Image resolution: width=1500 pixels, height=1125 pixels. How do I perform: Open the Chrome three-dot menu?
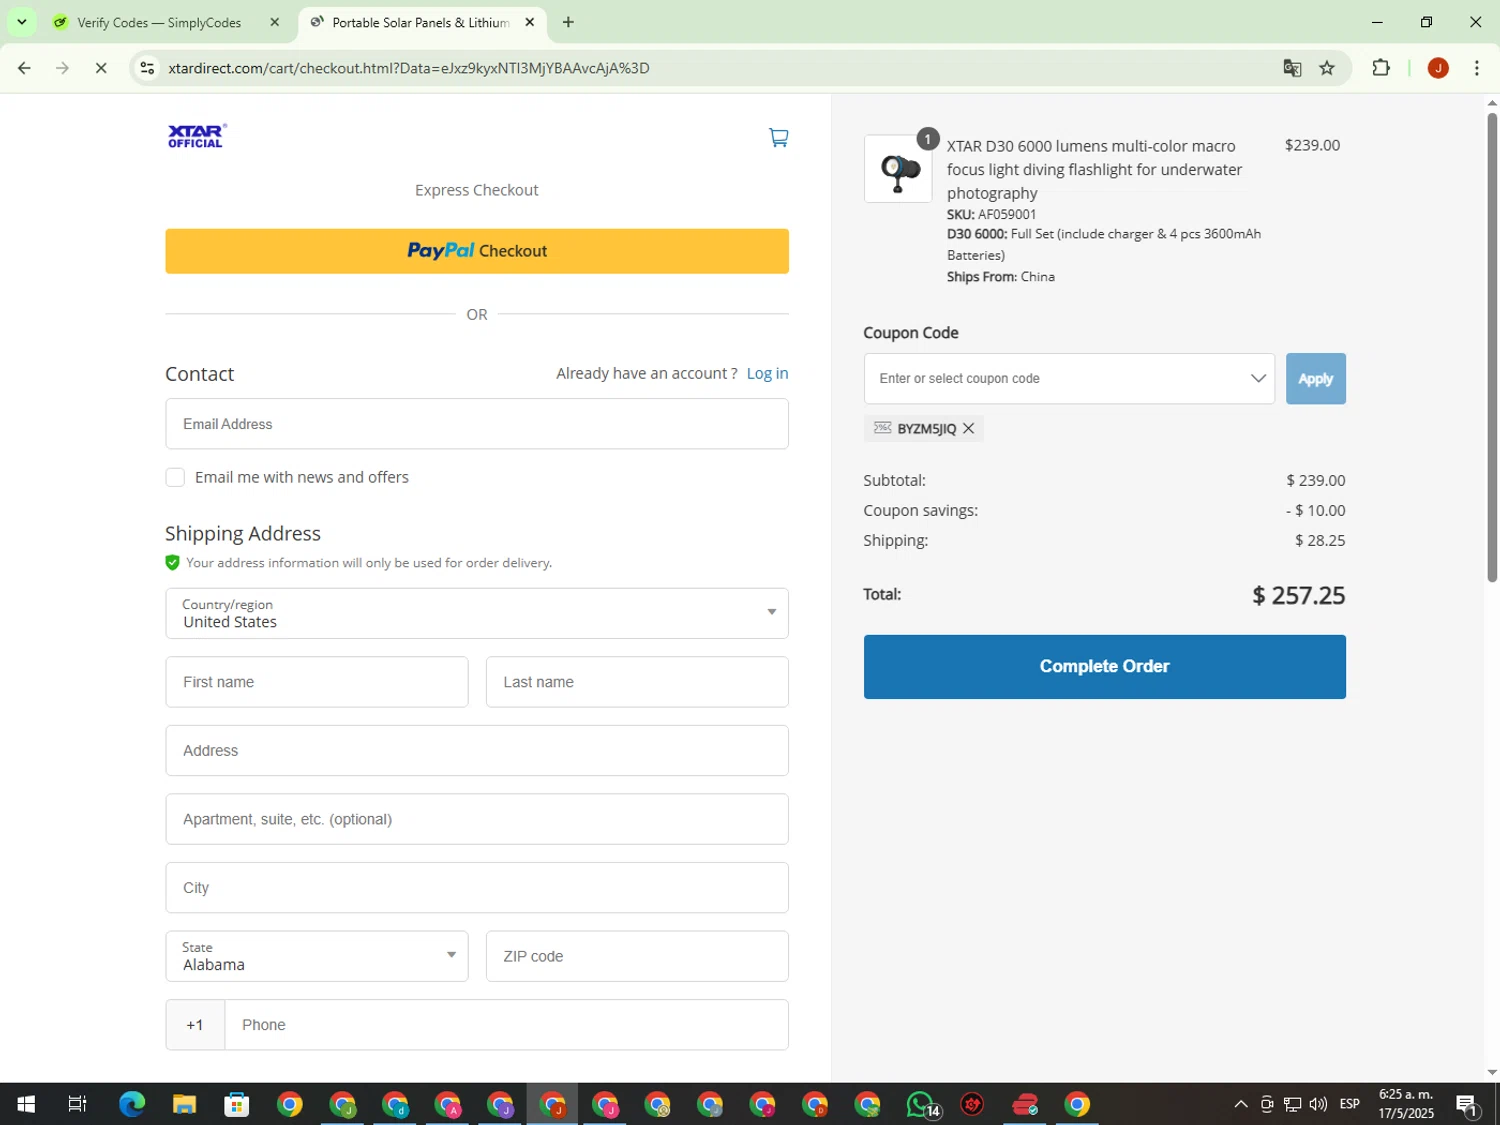click(1476, 68)
